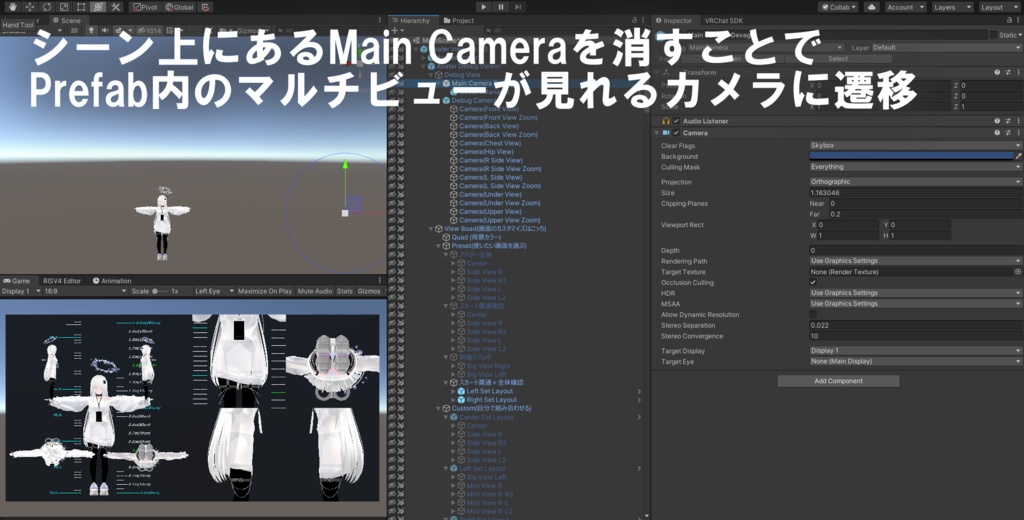Open the Layout dropdown
This screenshot has height=520, width=1024.
[999, 7]
